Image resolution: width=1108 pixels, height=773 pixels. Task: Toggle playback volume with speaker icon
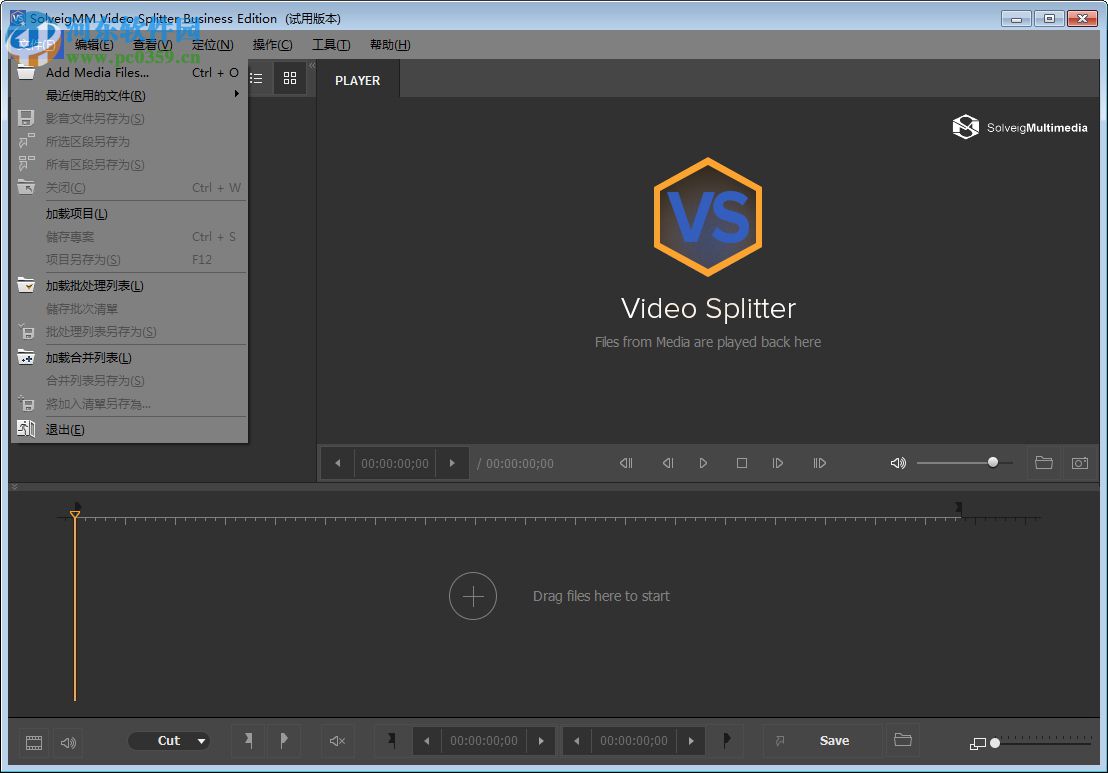pos(898,463)
